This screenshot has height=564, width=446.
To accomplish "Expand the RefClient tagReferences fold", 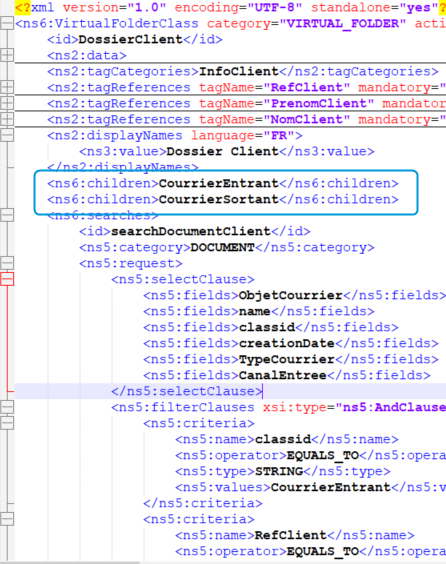I will pyautogui.click(x=7, y=87).
